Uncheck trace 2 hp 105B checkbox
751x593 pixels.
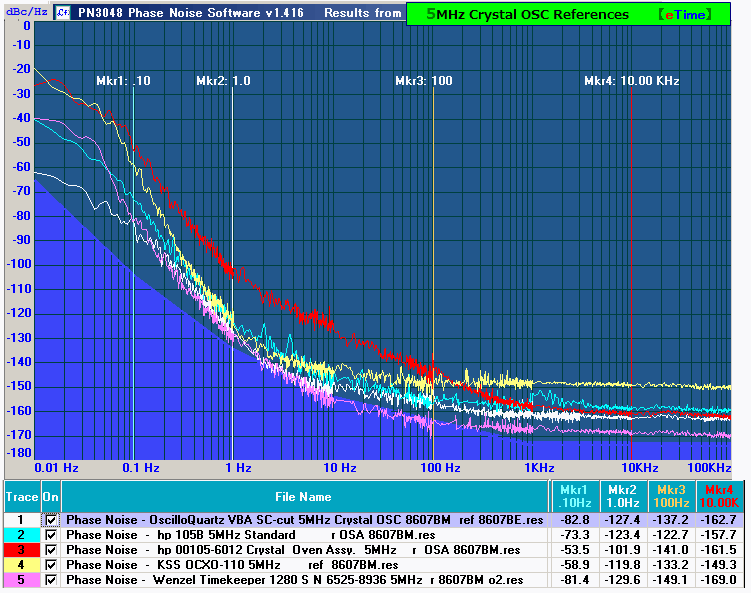[x=51, y=535]
